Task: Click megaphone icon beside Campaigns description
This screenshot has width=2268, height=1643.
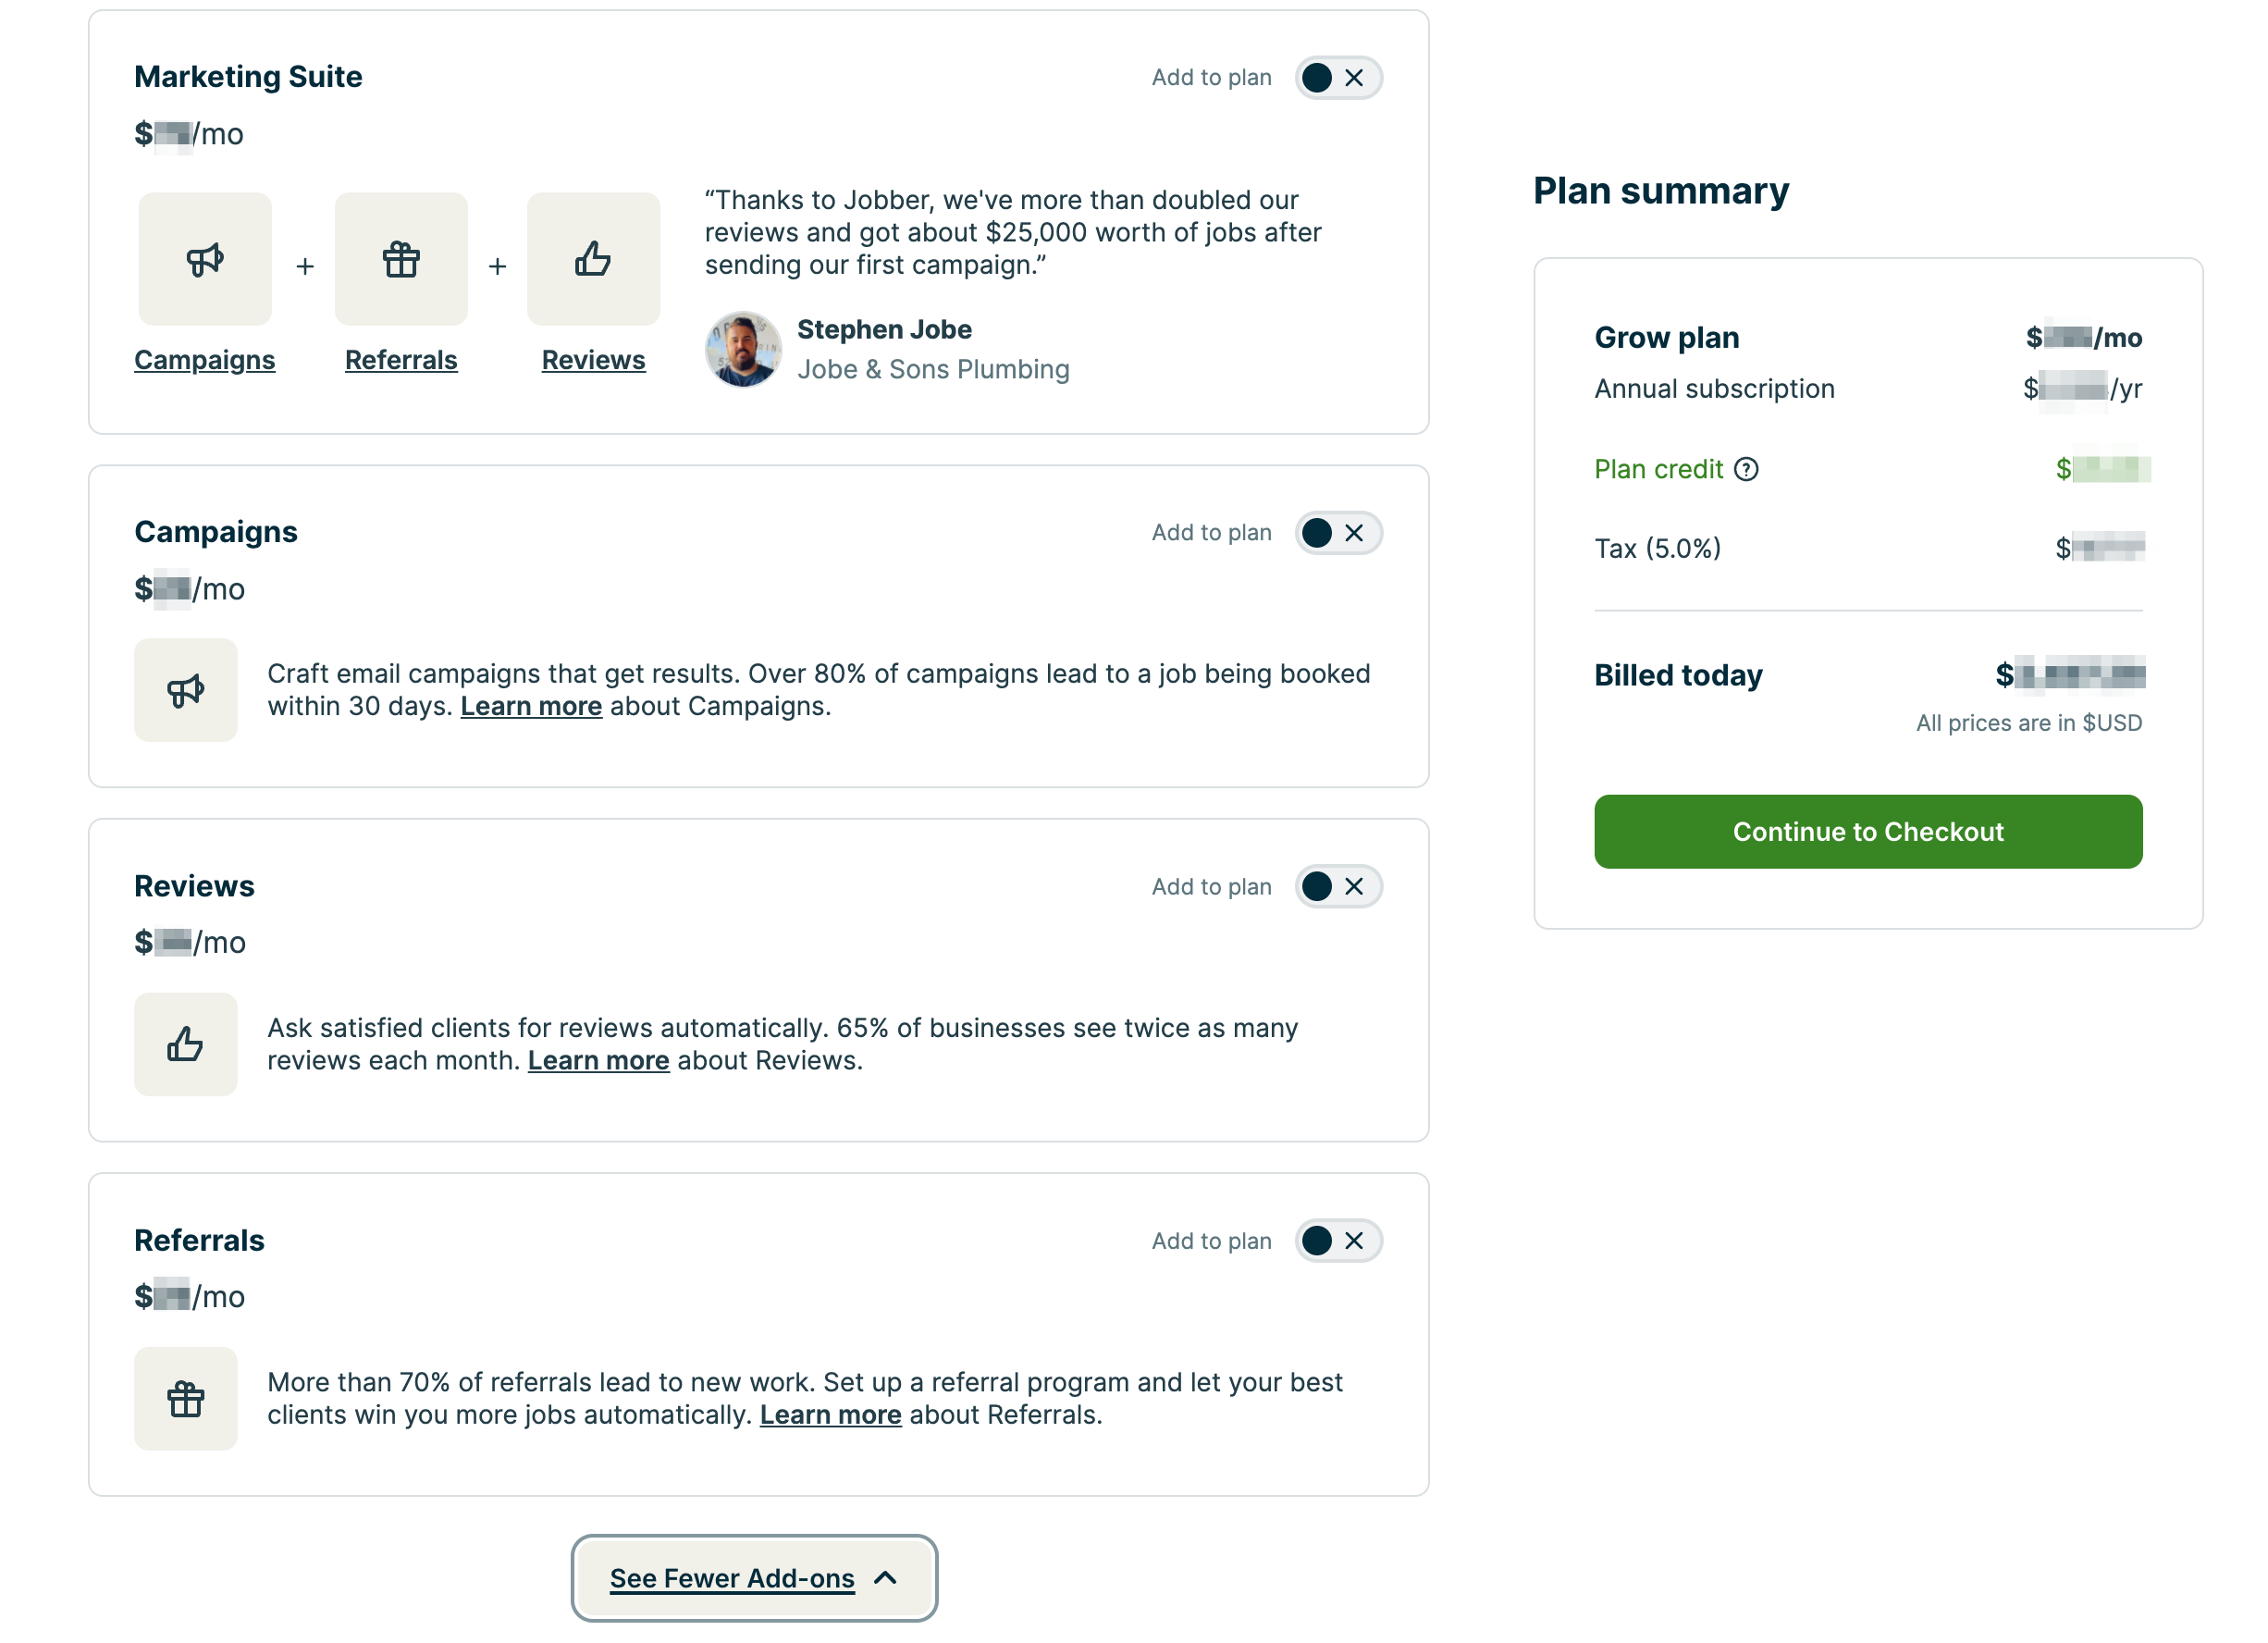Action: click(186, 691)
